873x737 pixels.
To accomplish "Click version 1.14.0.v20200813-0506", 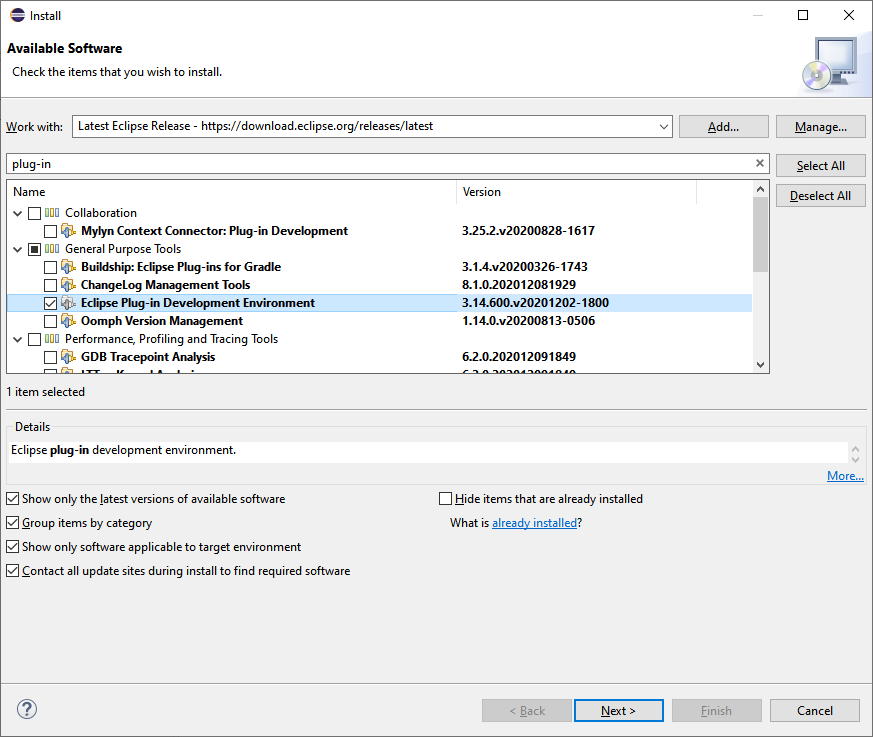I will [528, 321].
